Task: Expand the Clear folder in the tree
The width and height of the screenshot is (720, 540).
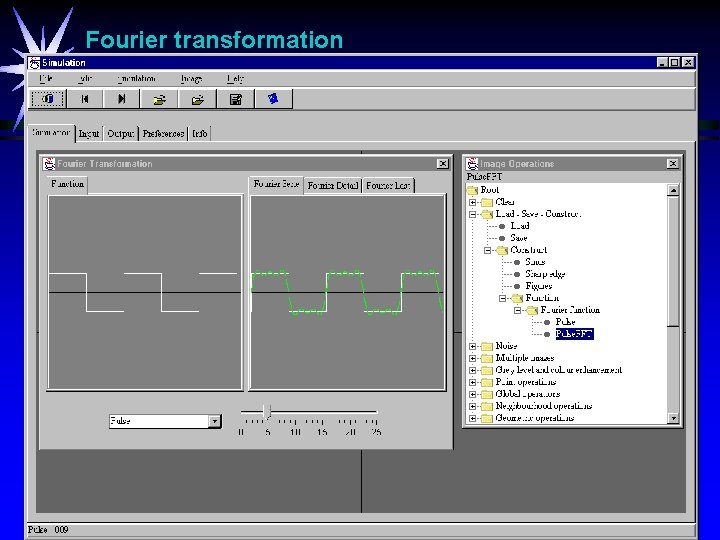Action: 472,202
